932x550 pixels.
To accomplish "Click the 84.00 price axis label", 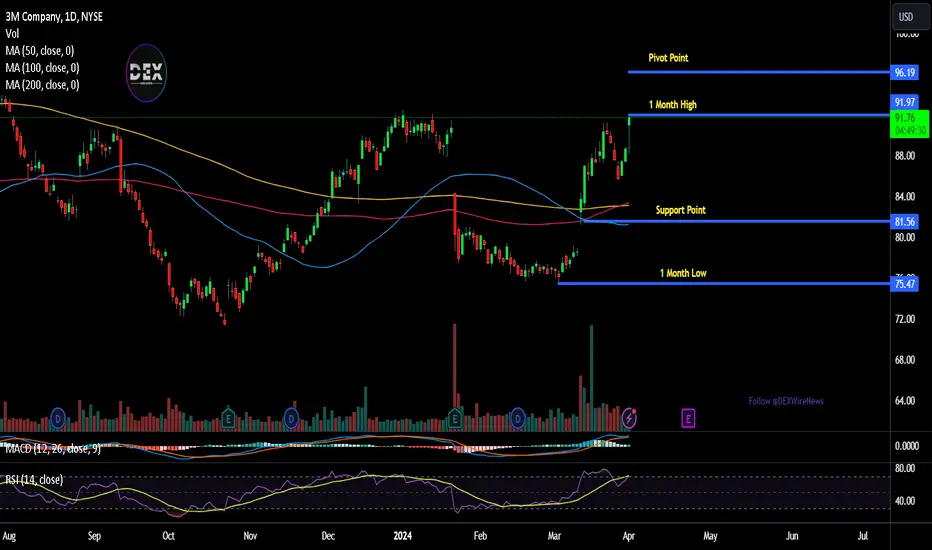I will tap(905, 196).
